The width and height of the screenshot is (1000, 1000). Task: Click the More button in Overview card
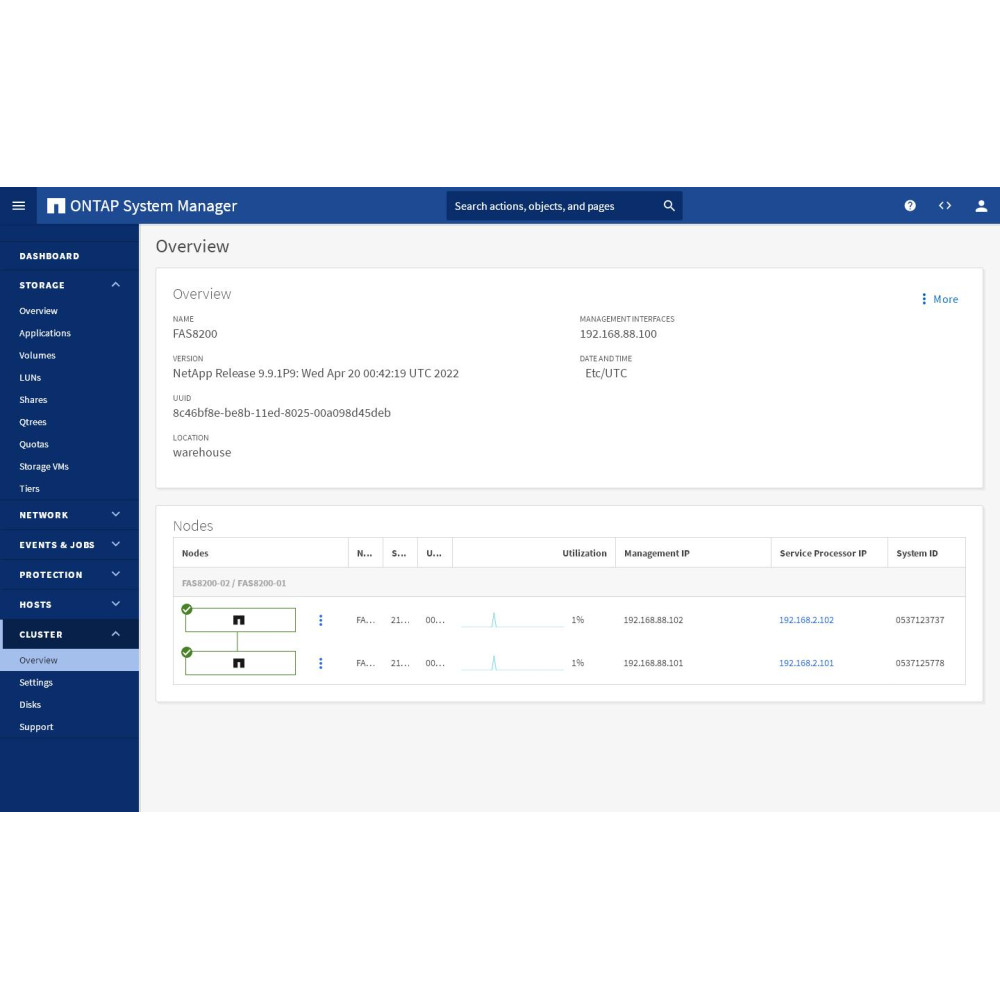939,299
